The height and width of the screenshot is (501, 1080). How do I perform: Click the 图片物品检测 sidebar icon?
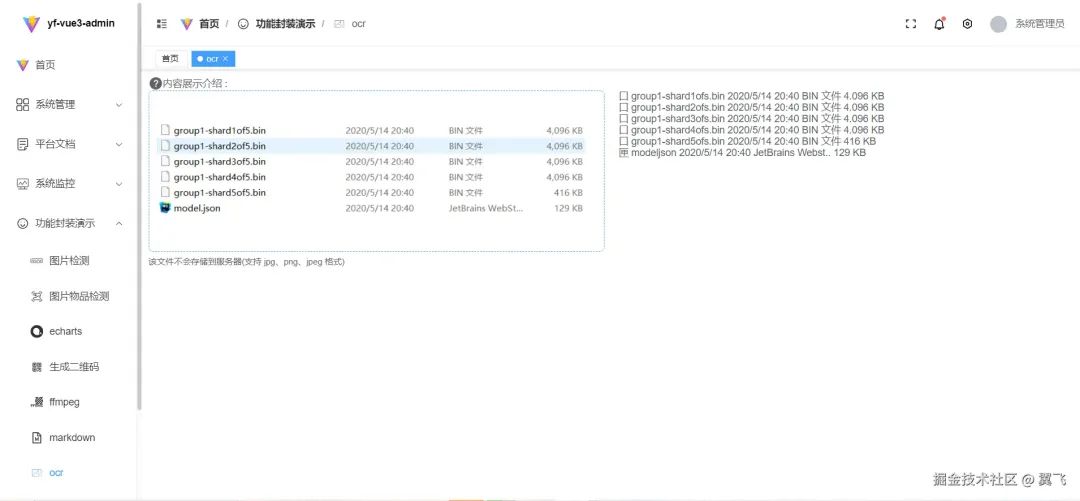37,296
